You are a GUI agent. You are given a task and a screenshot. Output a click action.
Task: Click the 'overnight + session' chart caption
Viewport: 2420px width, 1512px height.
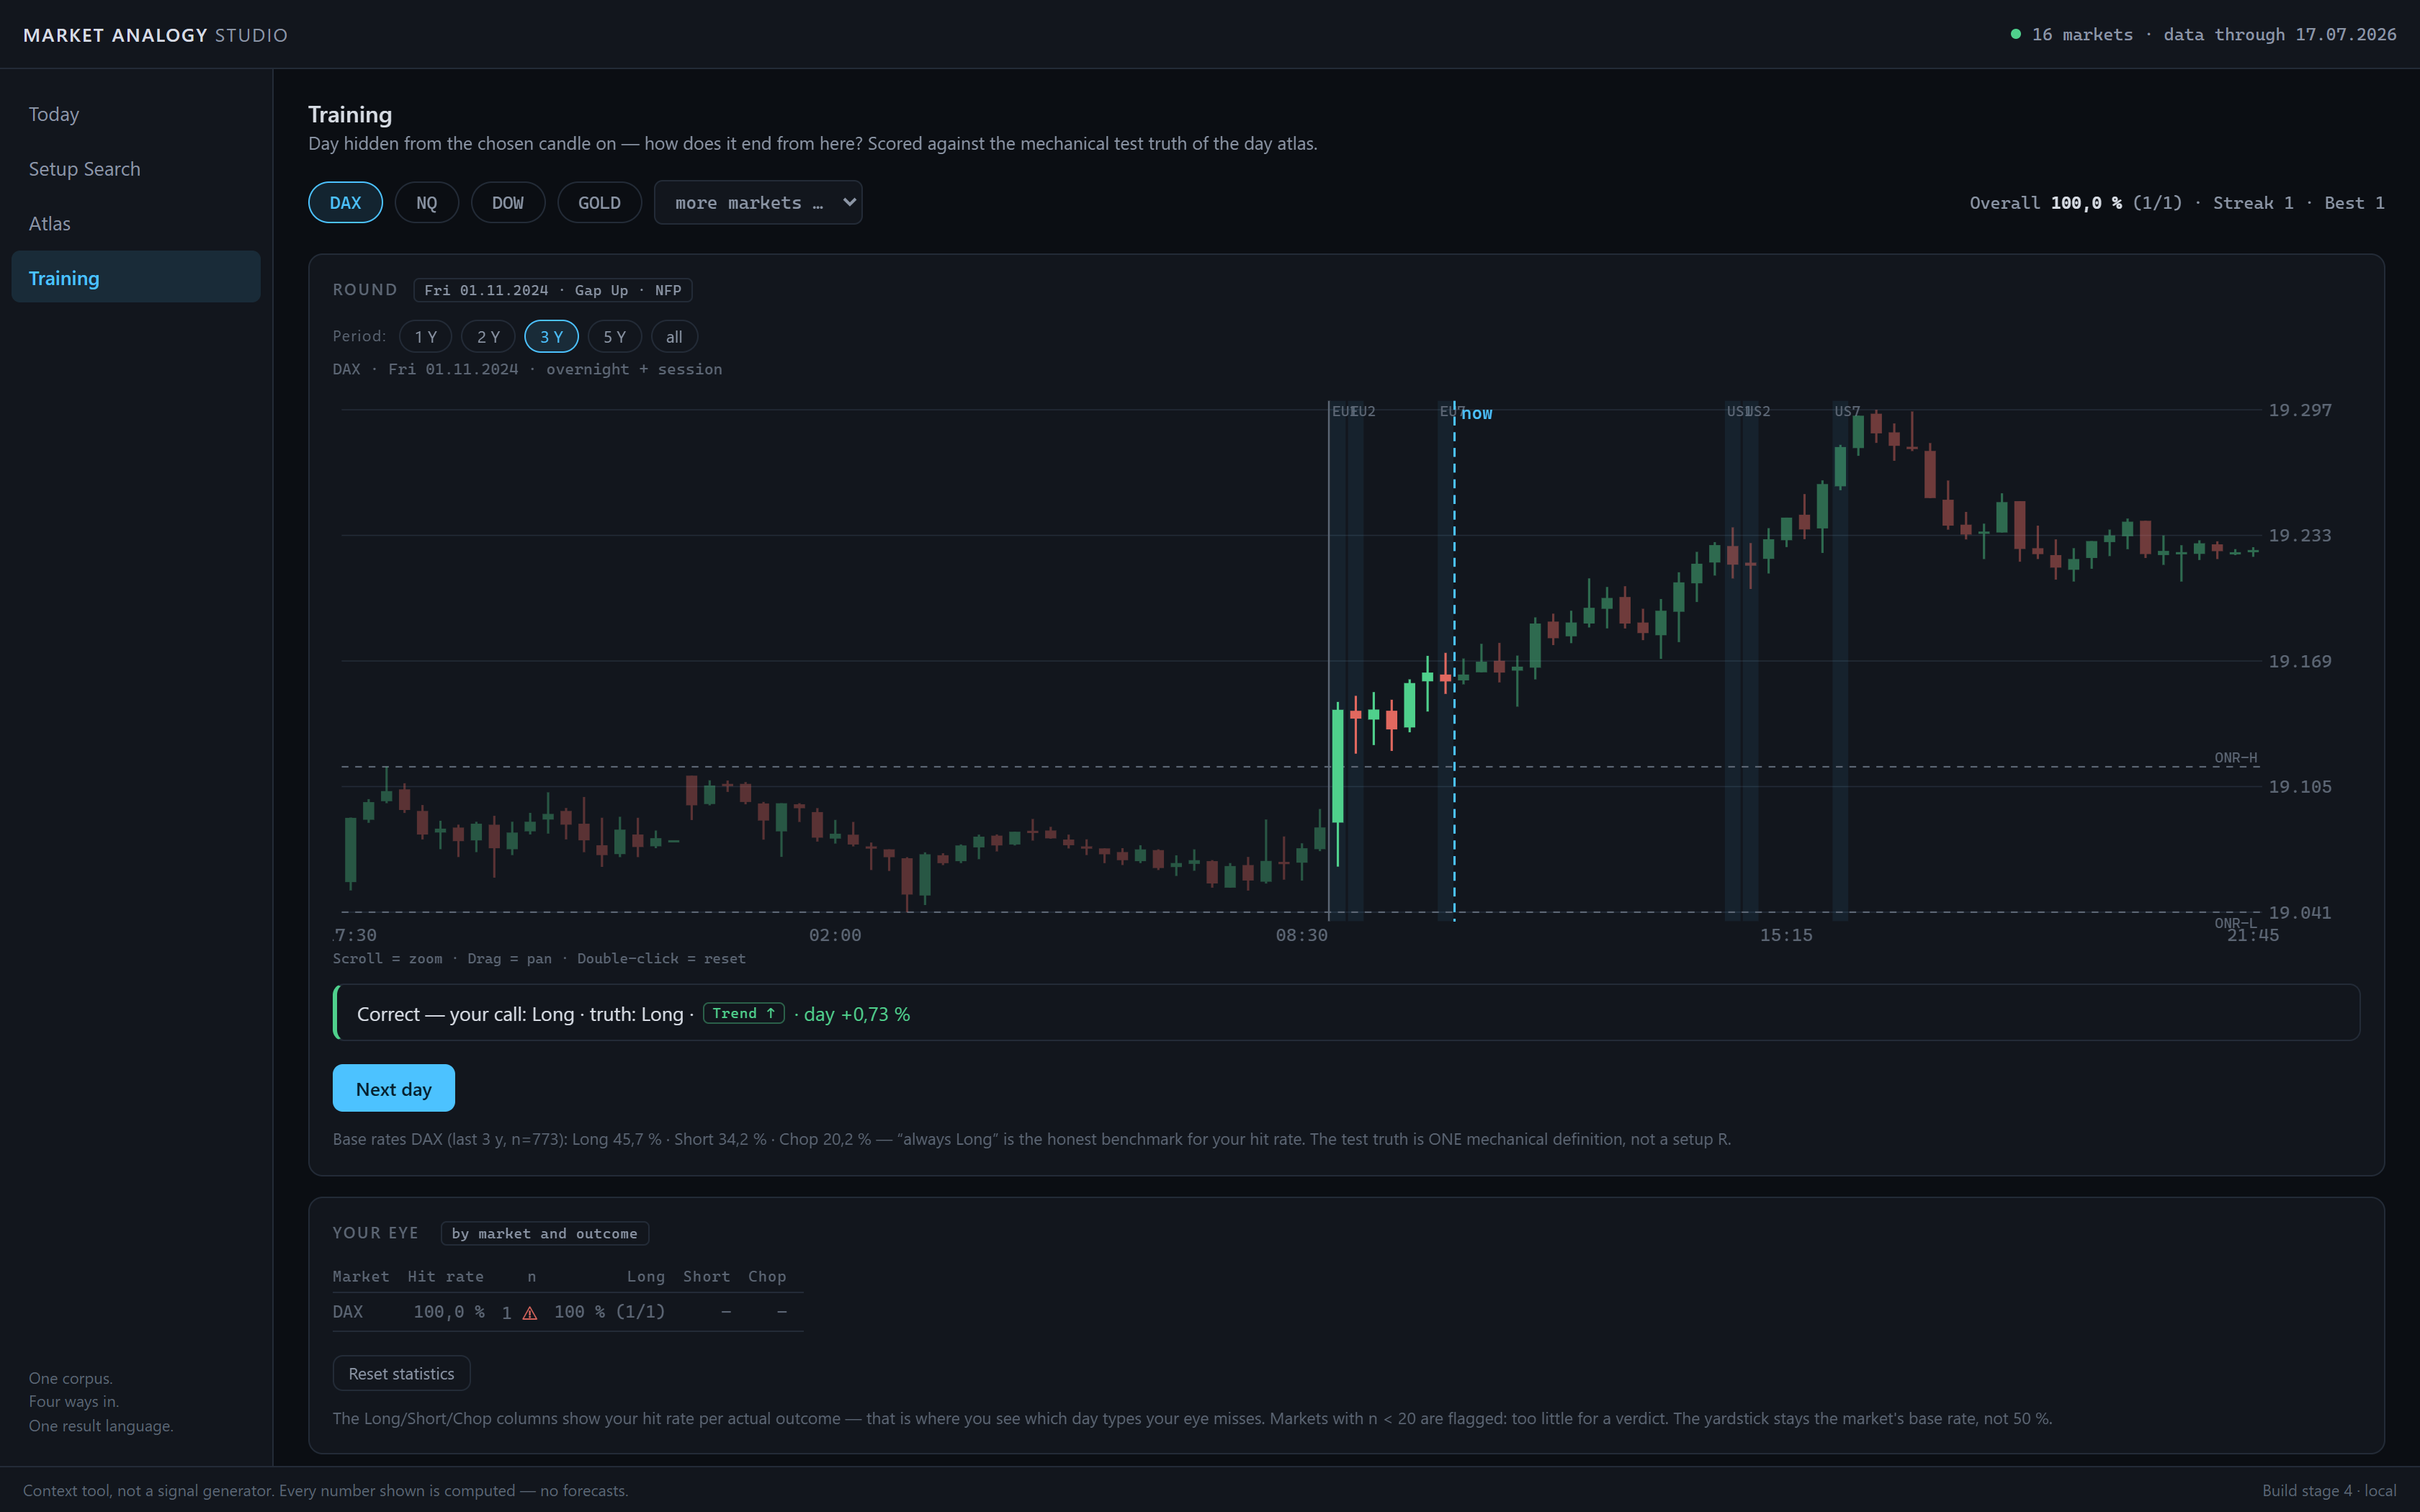[x=634, y=369]
